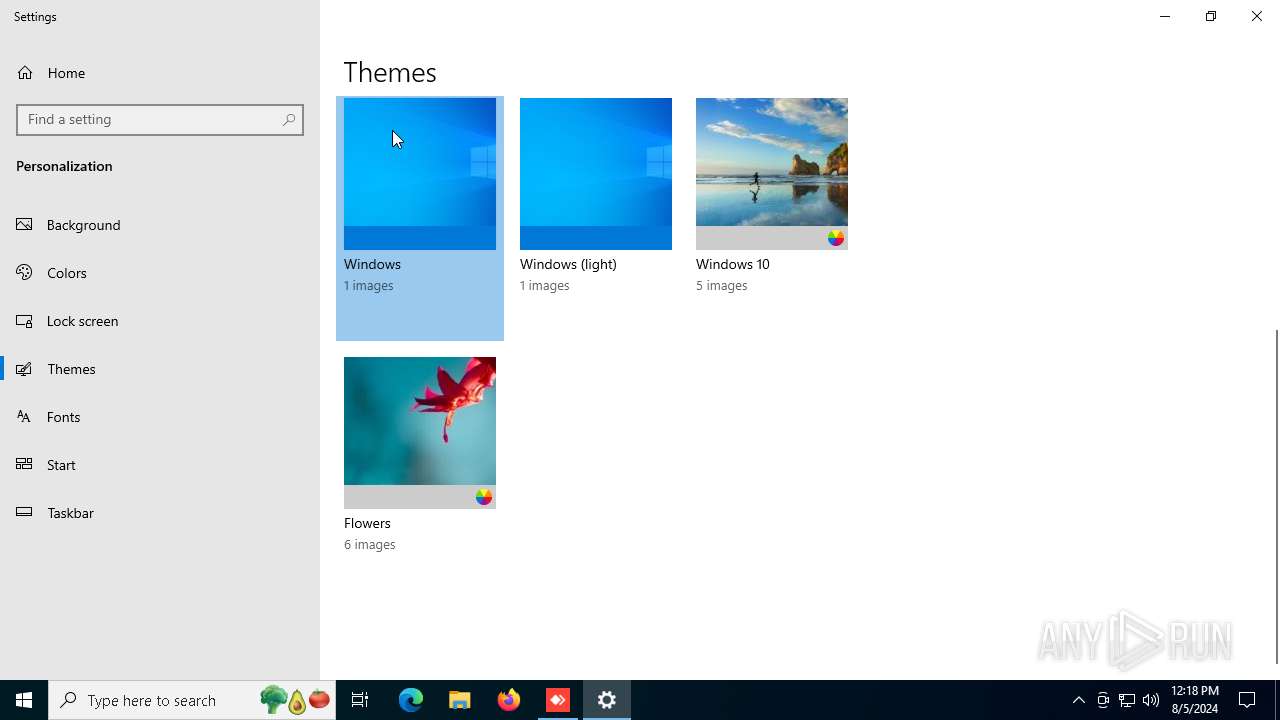Image resolution: width=1280 pixels, height=720 pixels.
Task: Open File Explorer from taskbar
Action: click(460, 700)
